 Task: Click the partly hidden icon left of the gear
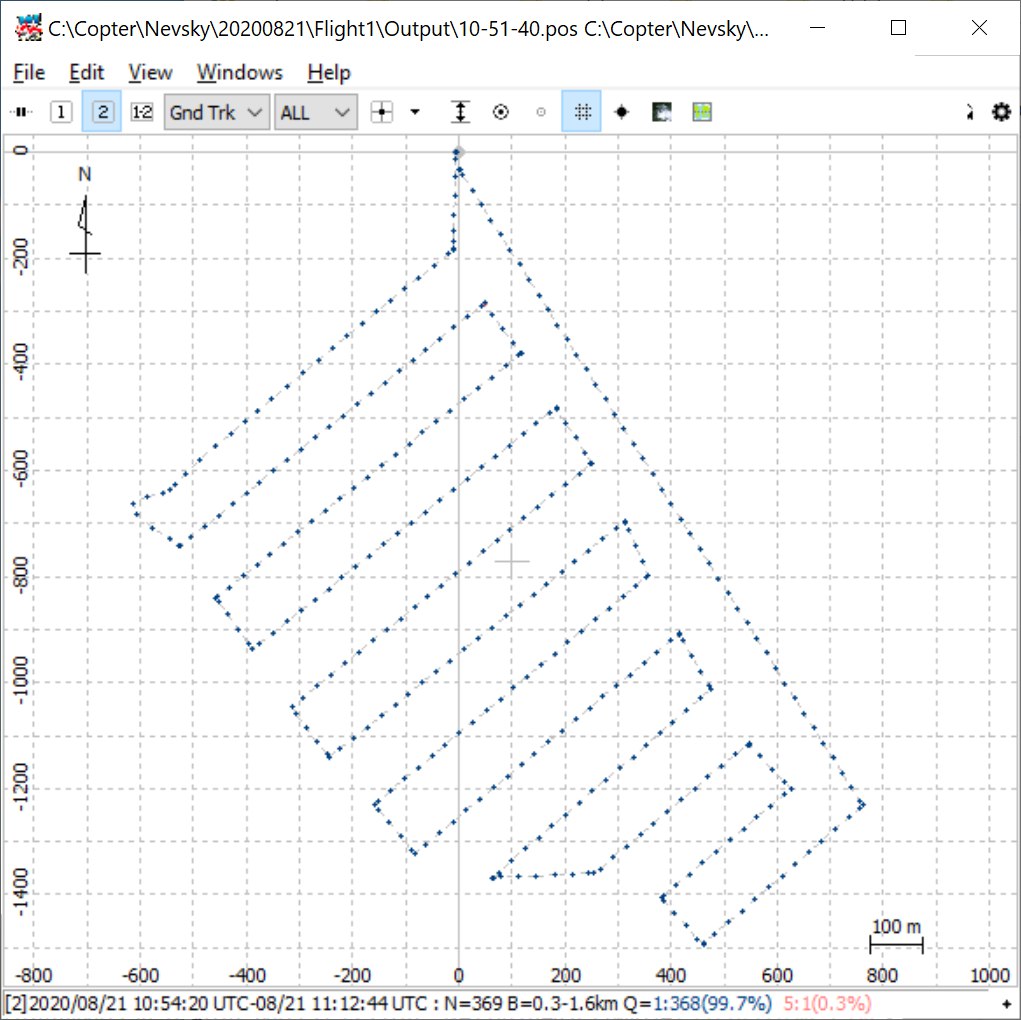click(x=970, y=112)
